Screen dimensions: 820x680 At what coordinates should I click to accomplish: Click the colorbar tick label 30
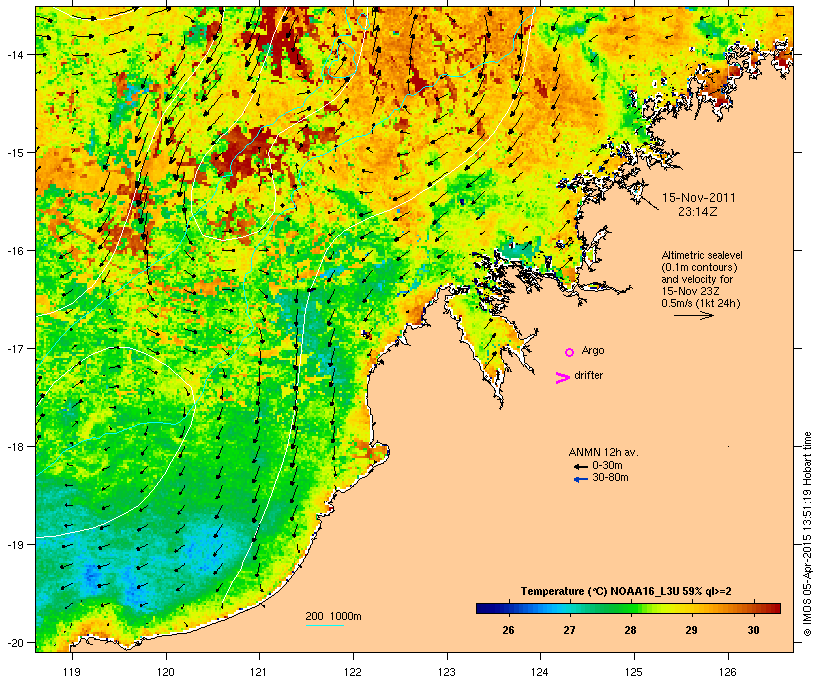[x=753, y=630]
